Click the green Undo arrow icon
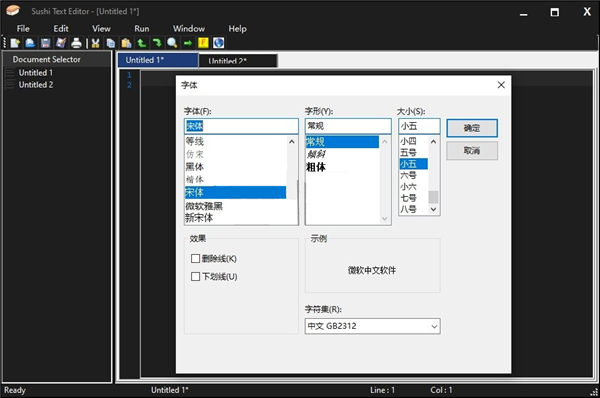Image resolution: width=600 pixels, height=398 pixels. click(x=142, y=43)
